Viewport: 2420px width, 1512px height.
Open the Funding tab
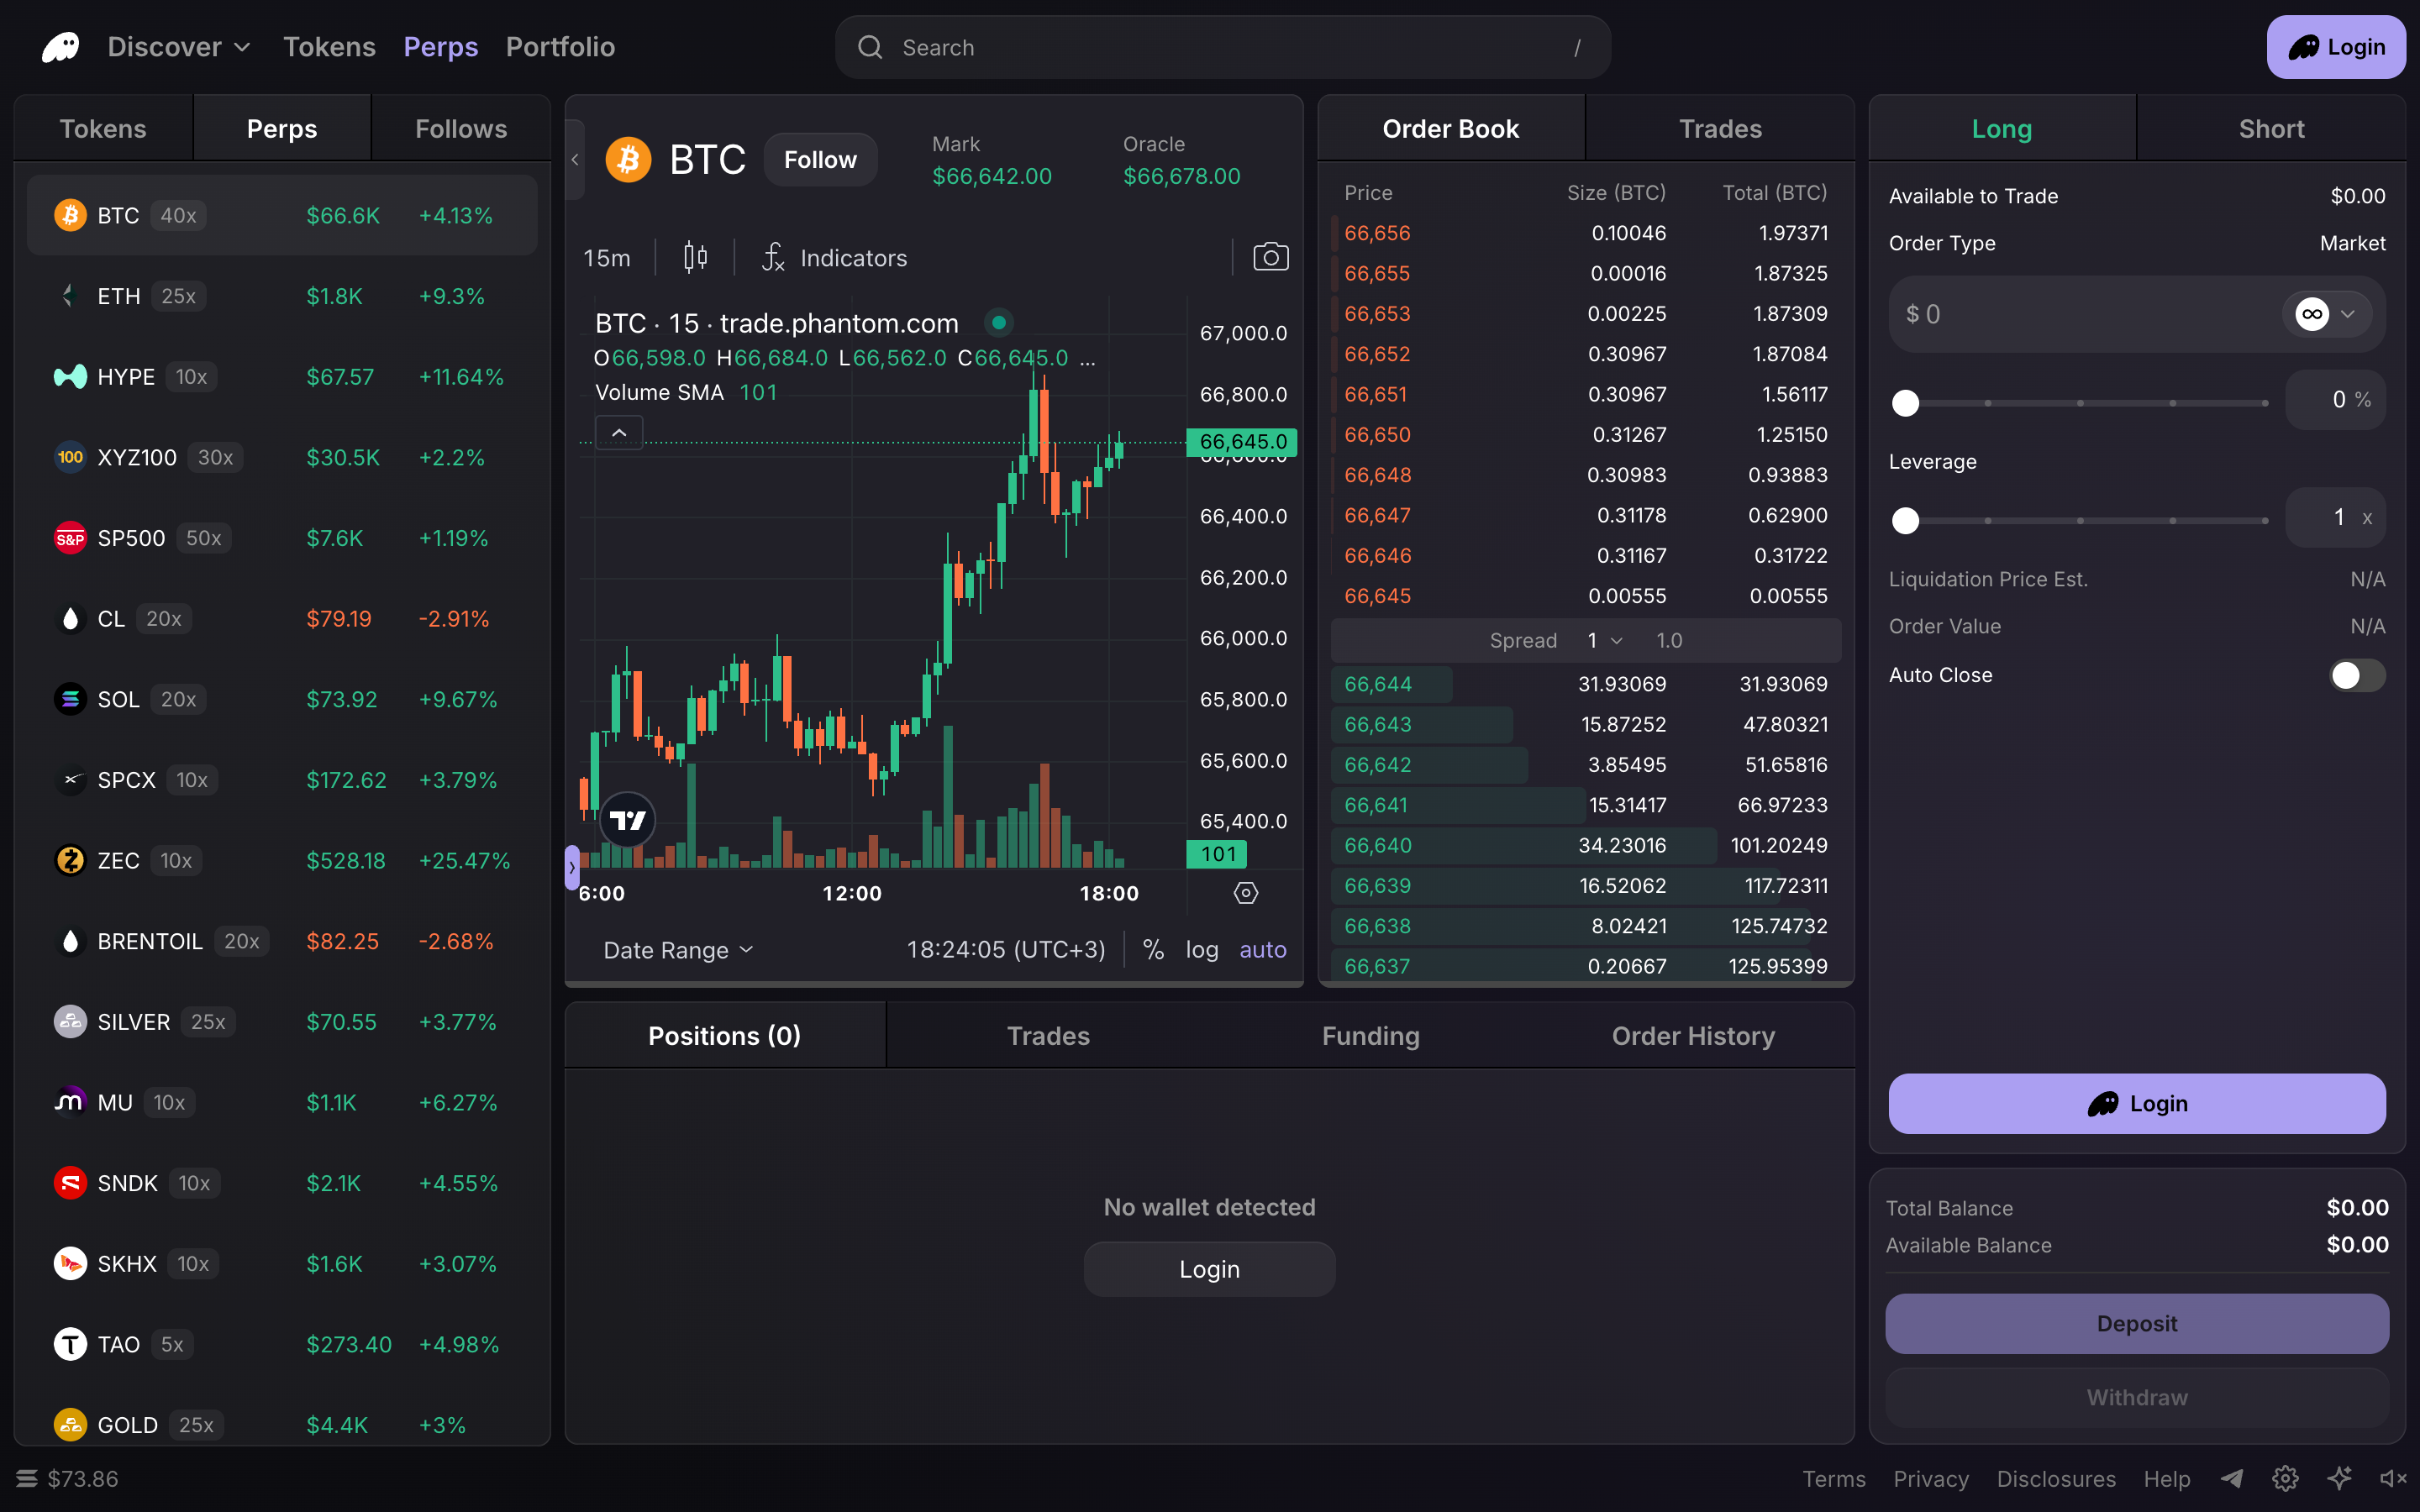1371,1035
